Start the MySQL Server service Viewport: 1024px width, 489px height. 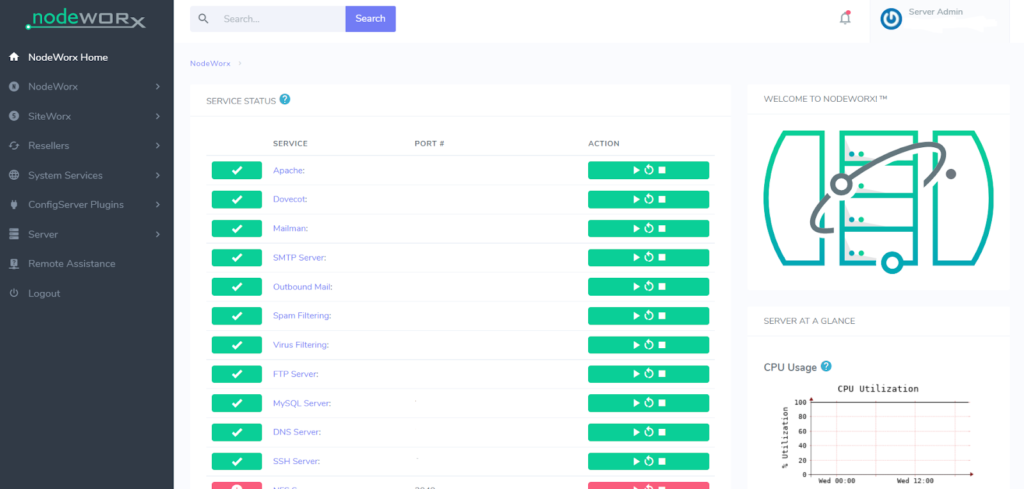point(636,403)
